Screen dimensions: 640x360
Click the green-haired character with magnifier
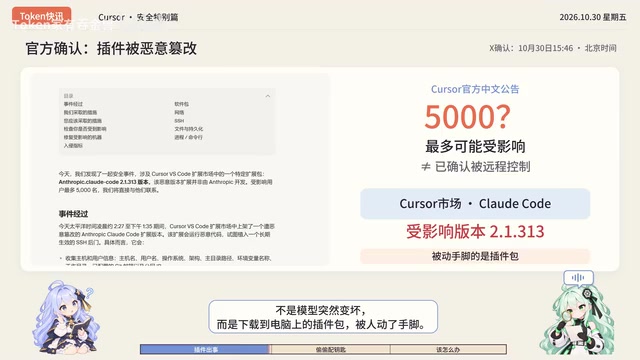(x=577, y=320)
